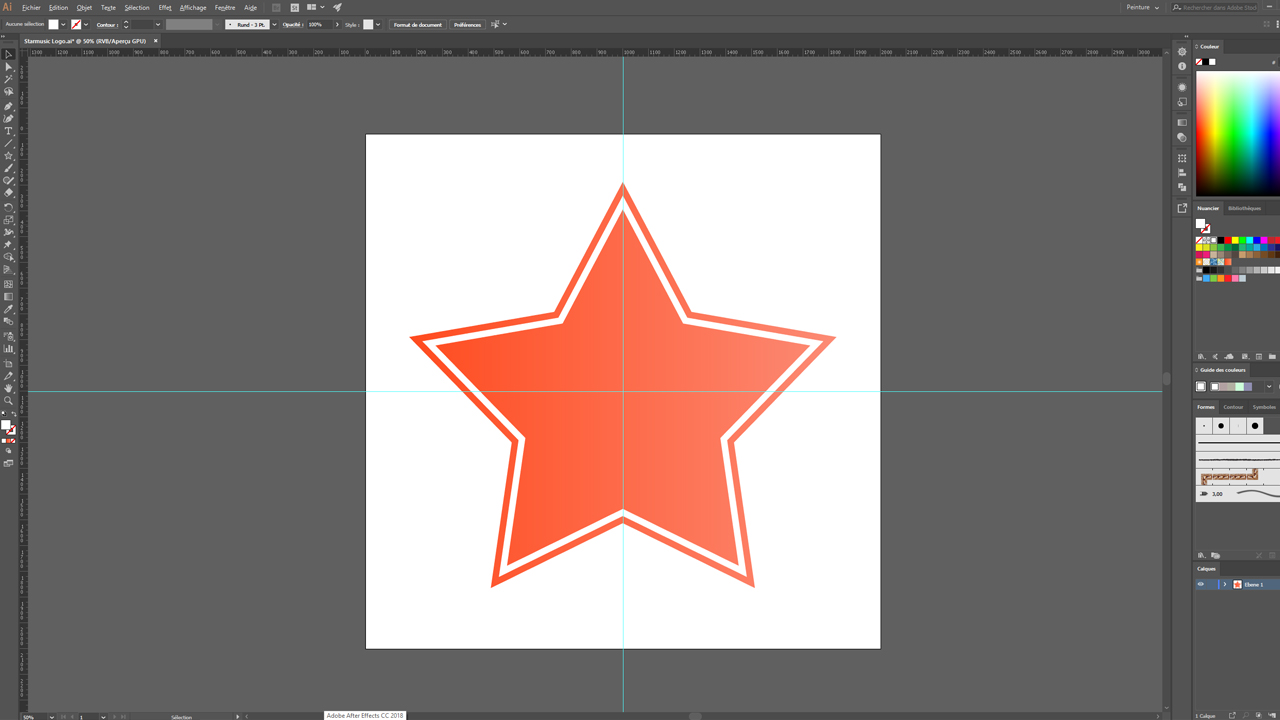
Task: Select the Hand tool
Action: tap(9, 388)
